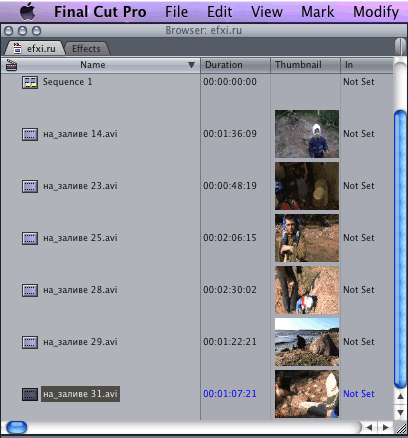Click In value Not Set for на_заливе 23.avi
The width and height of the screenshot is (408, 438).
359,186
